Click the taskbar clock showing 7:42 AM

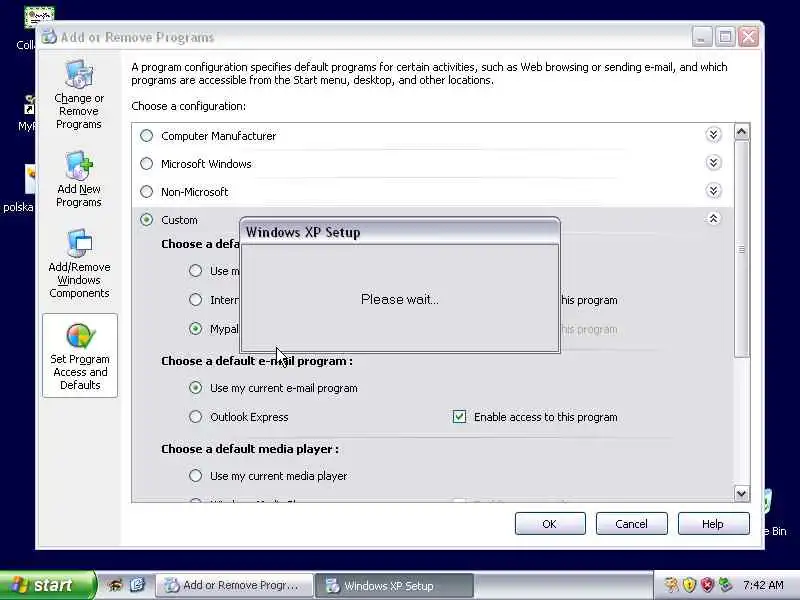[763, 585]
